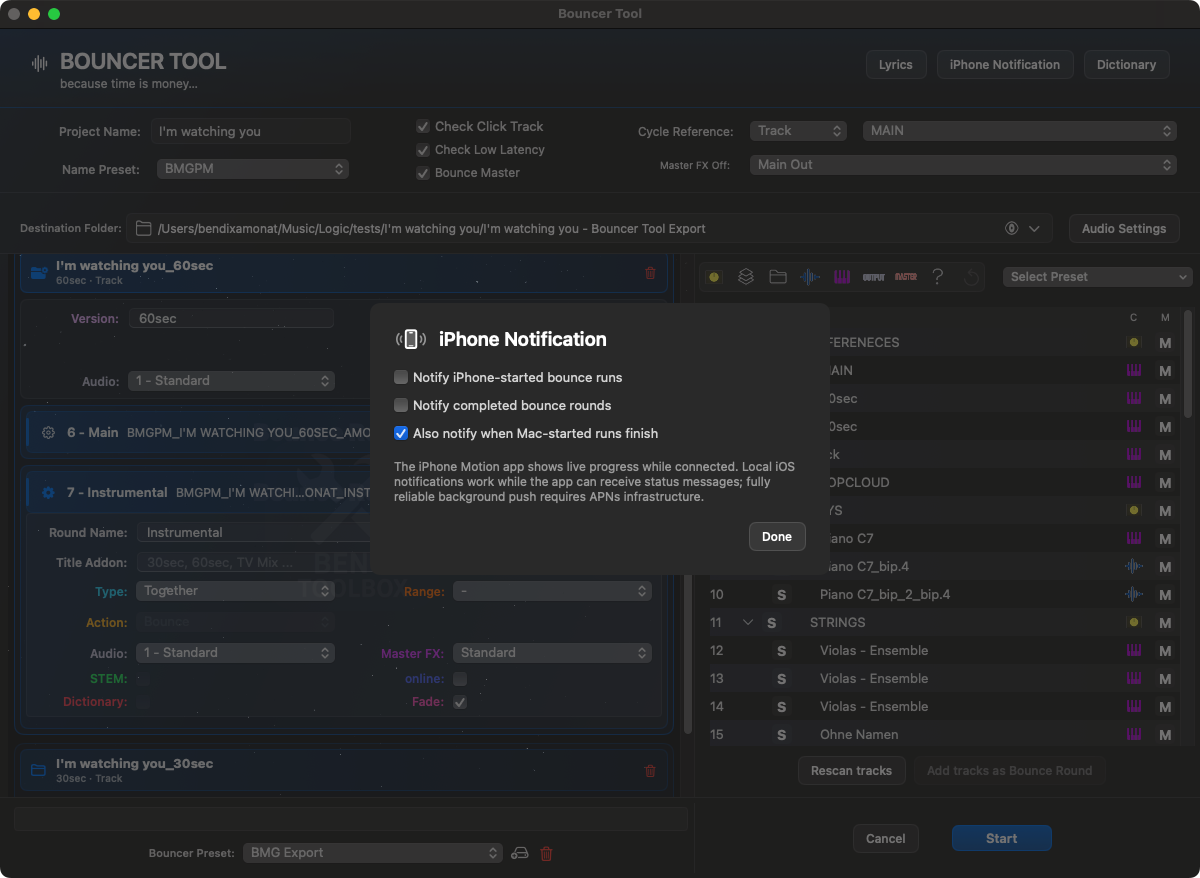Click the OUTPUT icon in track toolbar
Screen dimensions: 1200x878
873,277
